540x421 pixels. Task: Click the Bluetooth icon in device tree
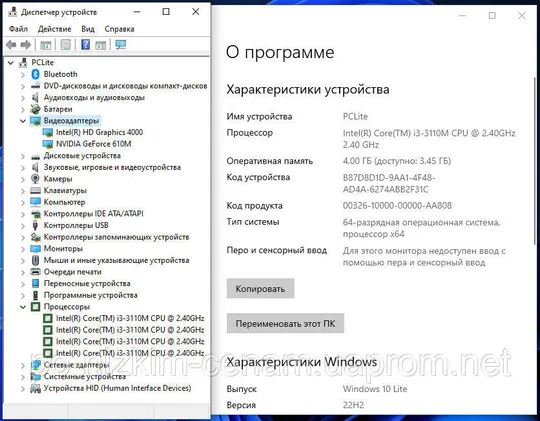pyautogui.click(x=35, y=74)
